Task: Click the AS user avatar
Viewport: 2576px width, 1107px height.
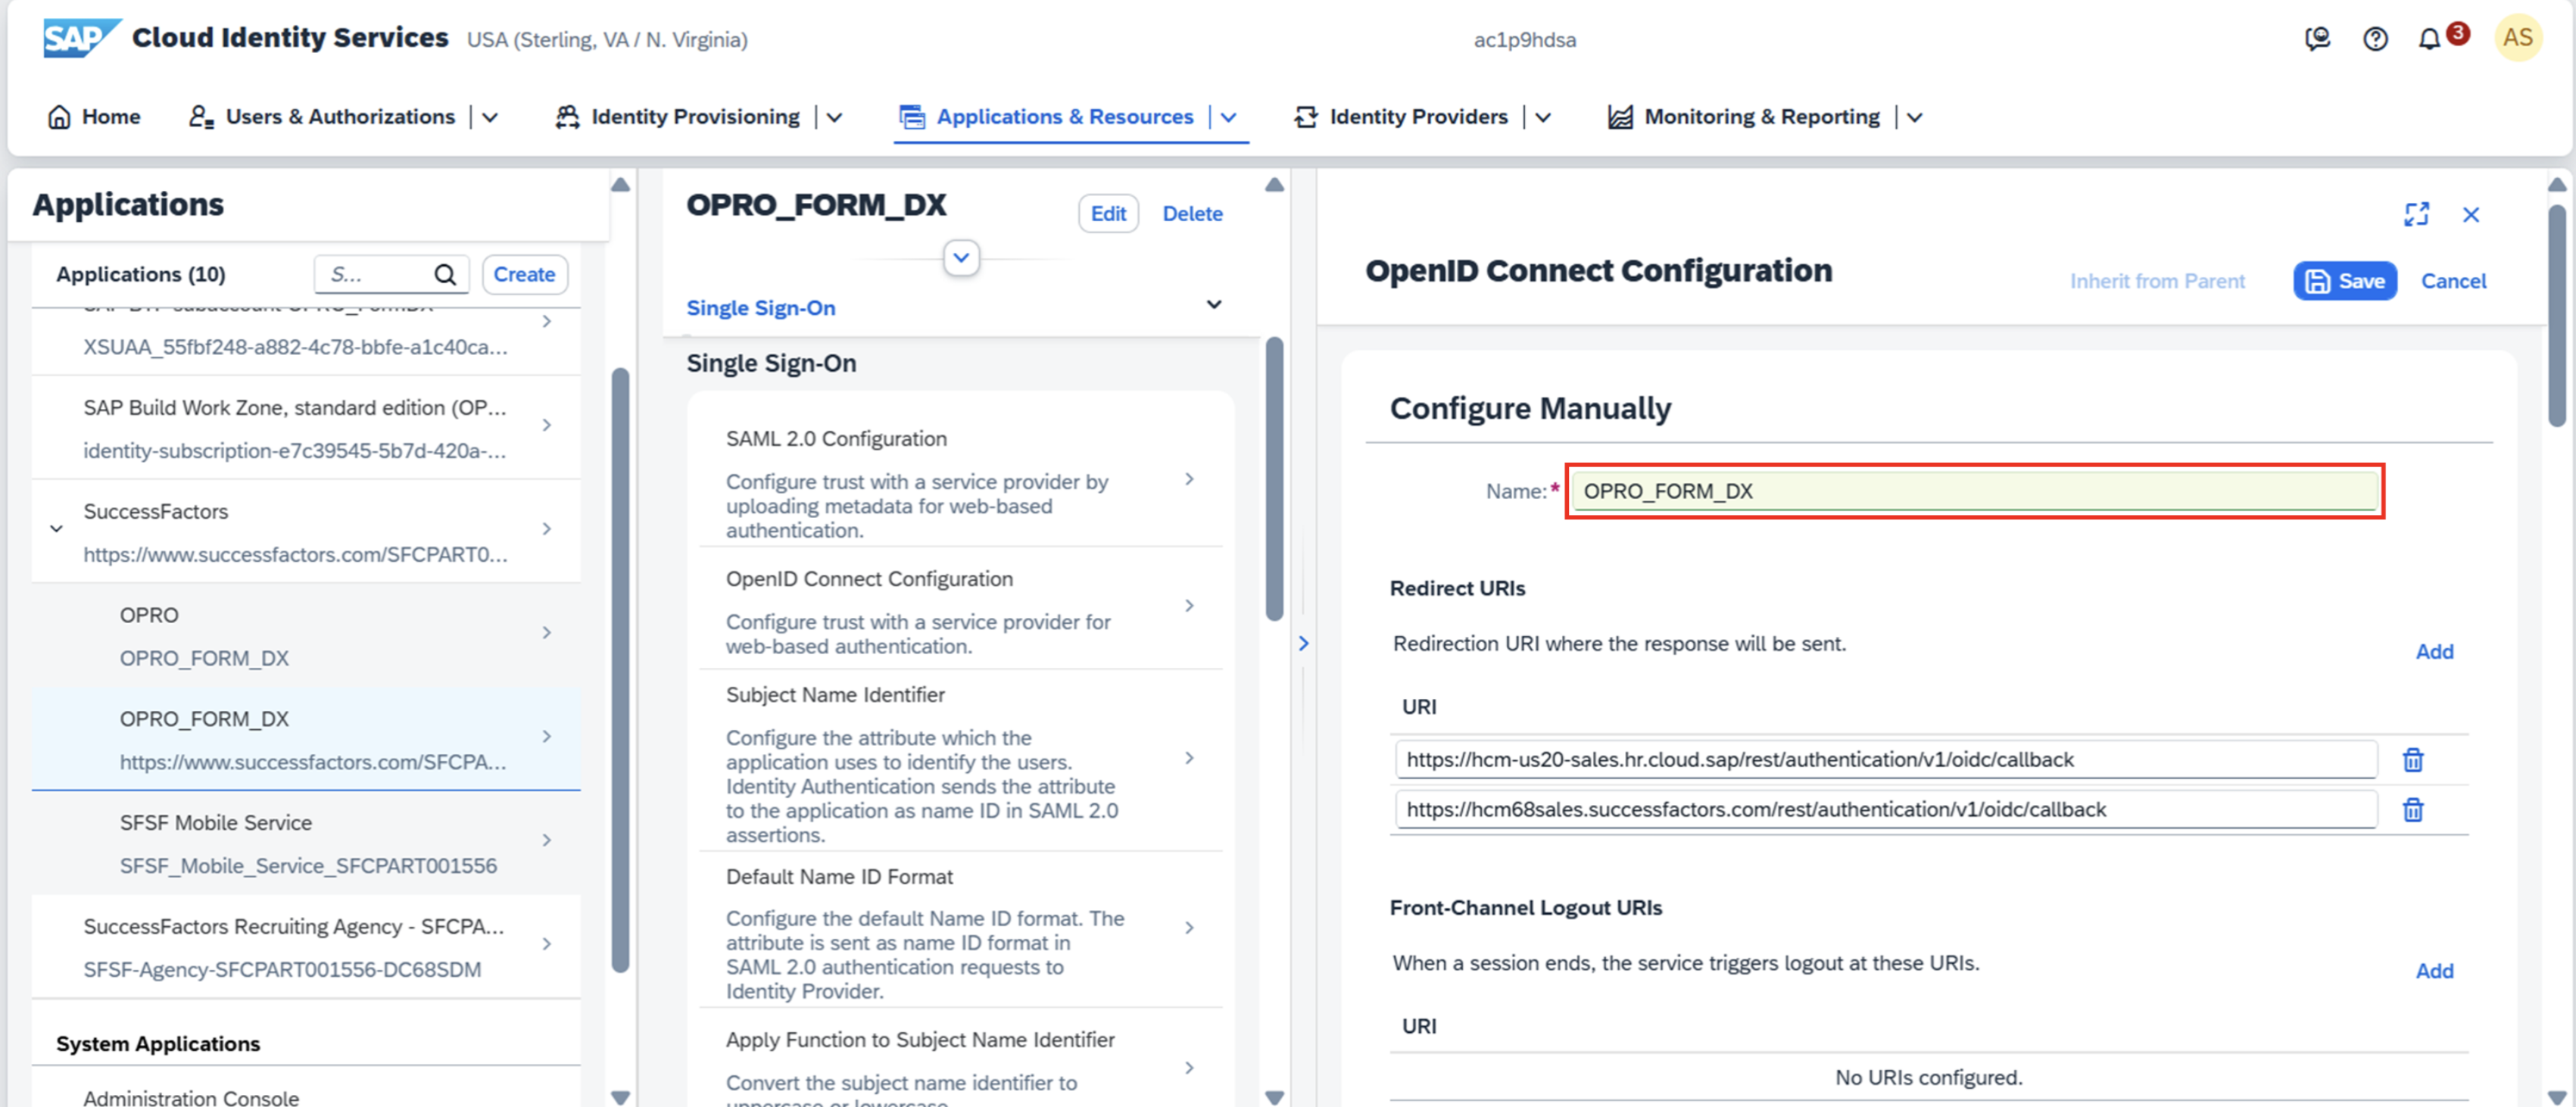Action: (x=2517, y=38)
